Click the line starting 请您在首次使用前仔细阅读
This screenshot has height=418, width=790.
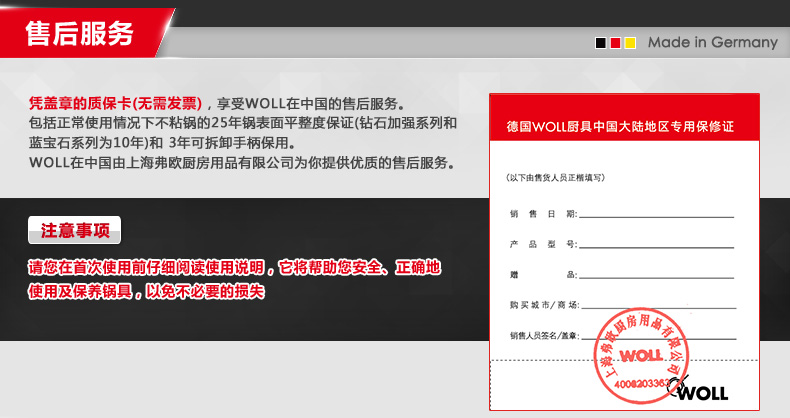tap(235, 267)
